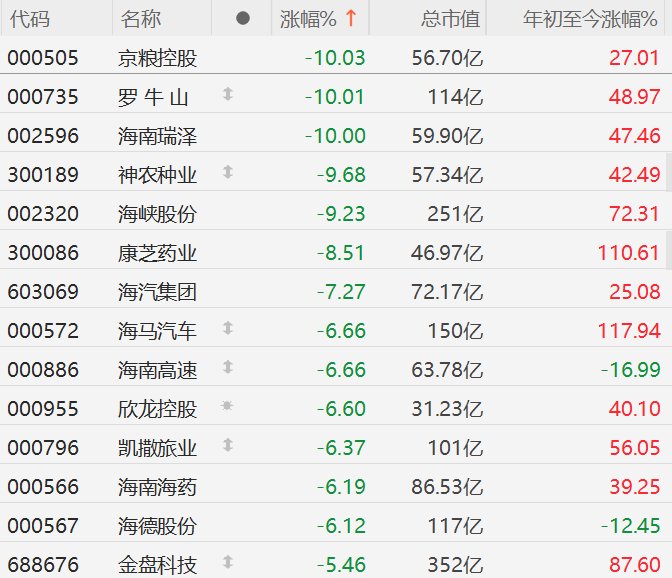Click the marker icon beside 海南高速
Screen dimensions: 672x578
pyautogui.click(x=228, y=367)
